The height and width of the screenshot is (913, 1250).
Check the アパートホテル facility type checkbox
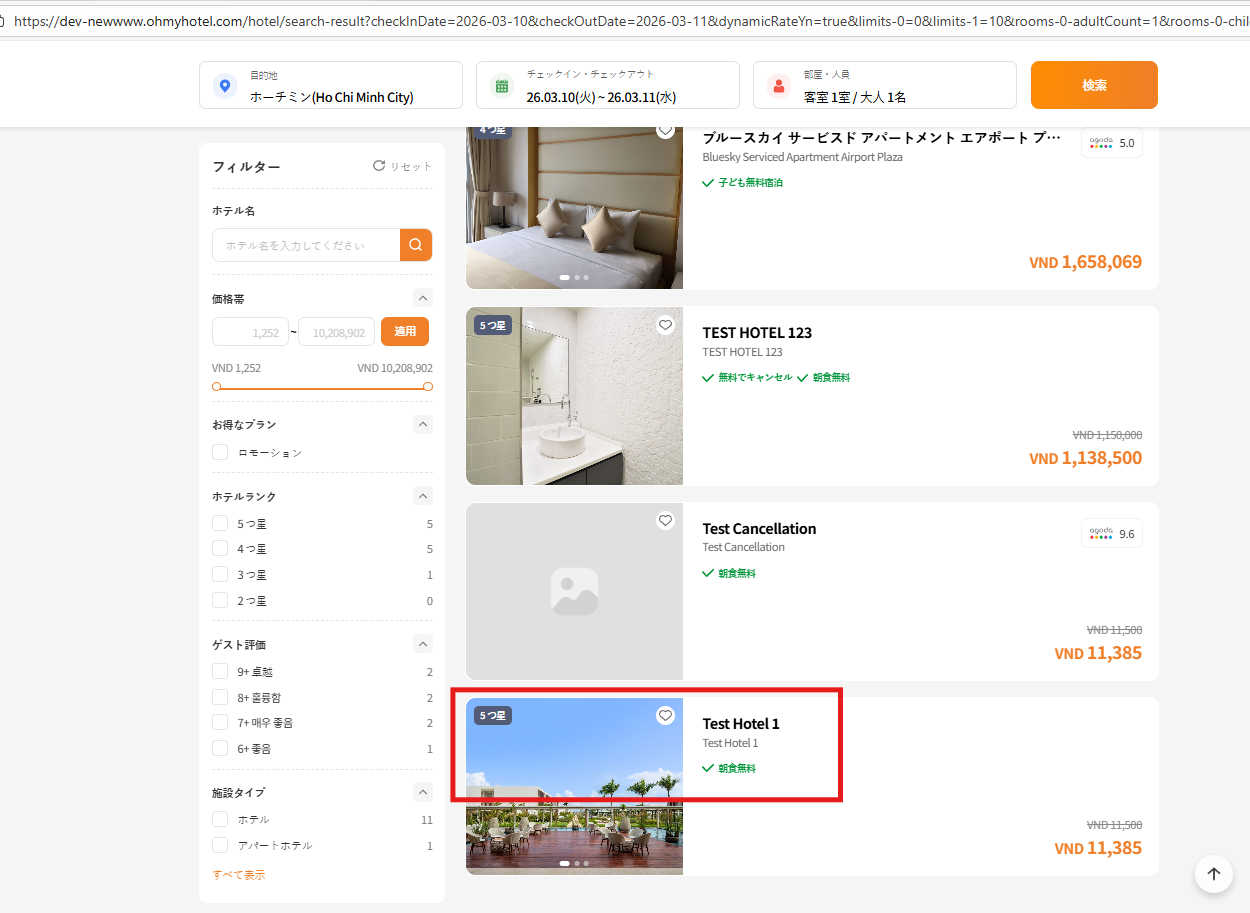[x=220, y=845]
